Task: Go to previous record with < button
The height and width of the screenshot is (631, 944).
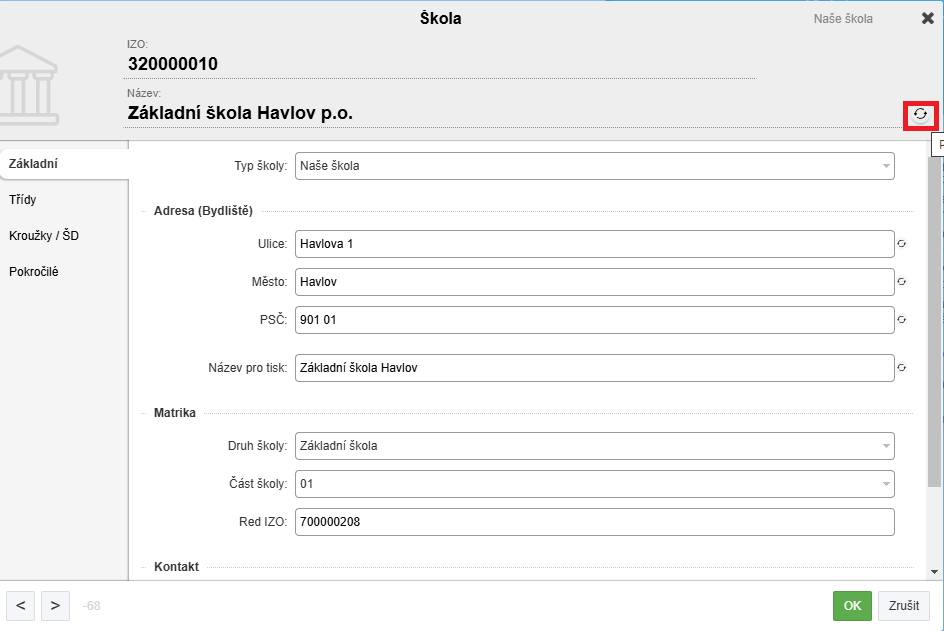Action: click(x=20, y=606)
